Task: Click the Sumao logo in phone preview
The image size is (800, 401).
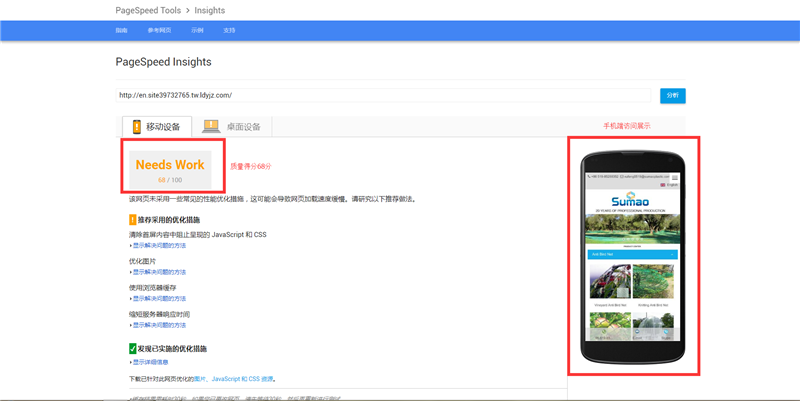Action: click(631, 199)
